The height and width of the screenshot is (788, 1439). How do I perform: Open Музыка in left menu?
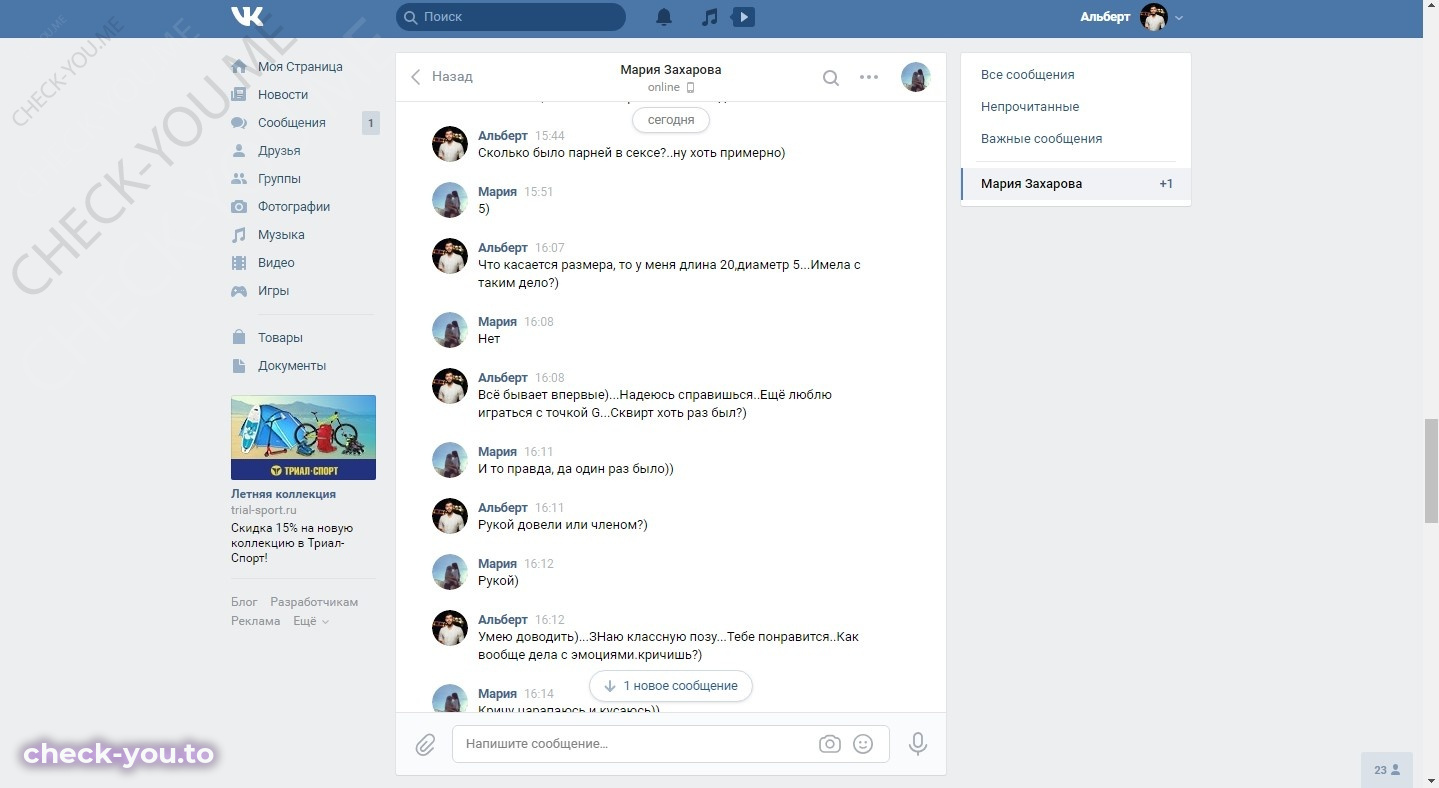[281, 235]
